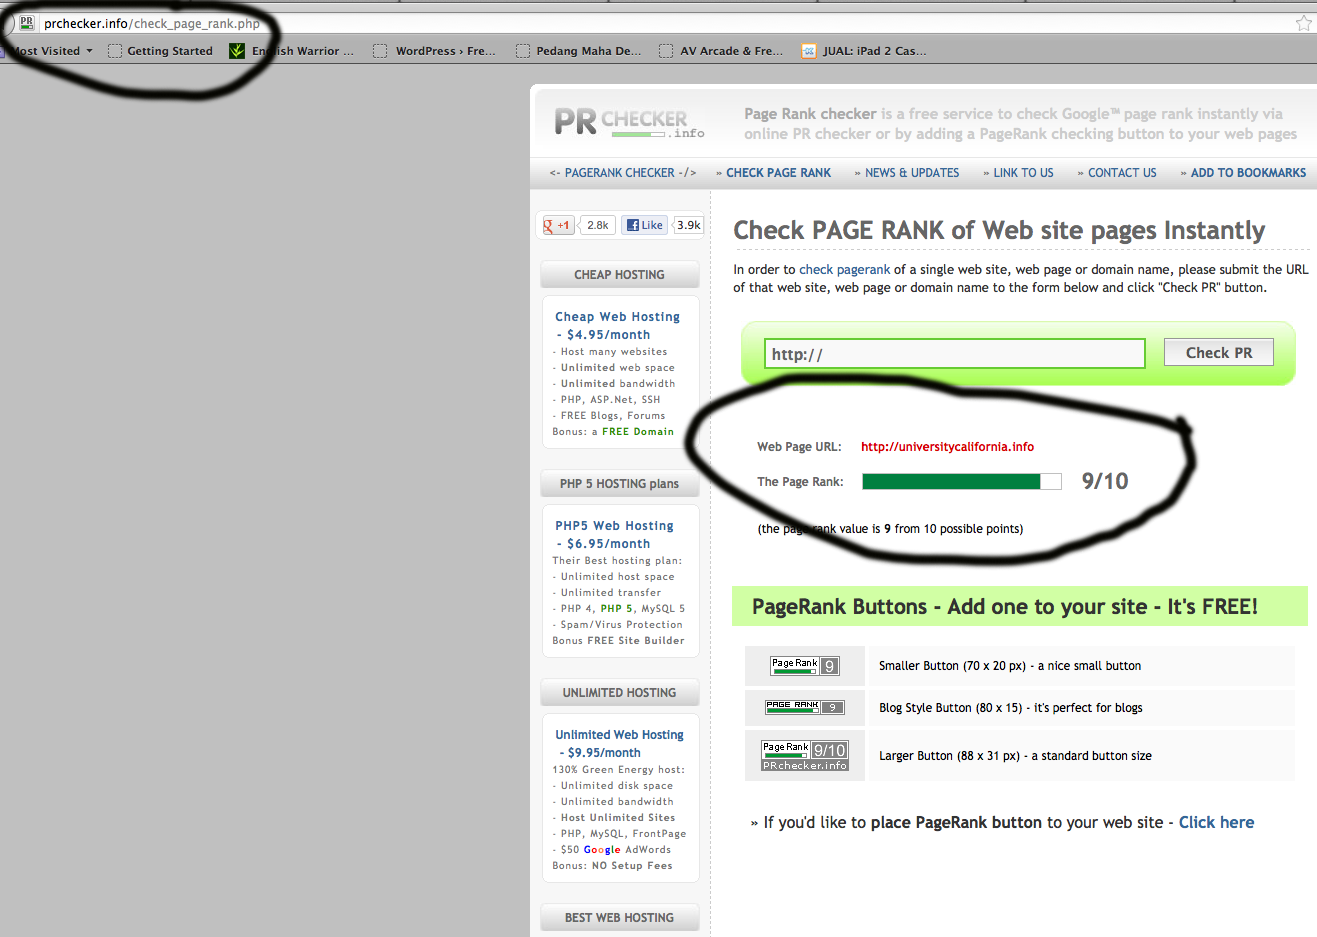Open CHECK PAGE RANK nav item
Image resolution: width=1317 pixels, height=937 pixels.
coord(778,173)
